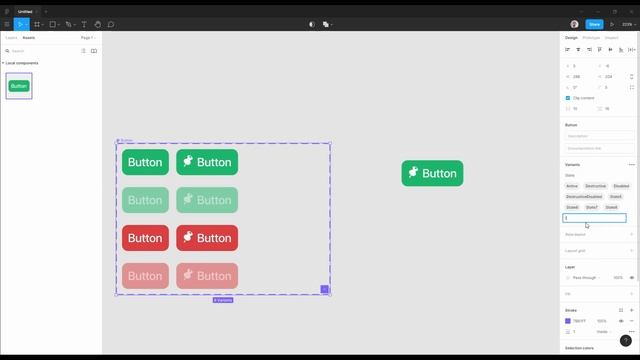Click Align right icon
The height and width of the screenshot is (360, 640).
(589, 49)
